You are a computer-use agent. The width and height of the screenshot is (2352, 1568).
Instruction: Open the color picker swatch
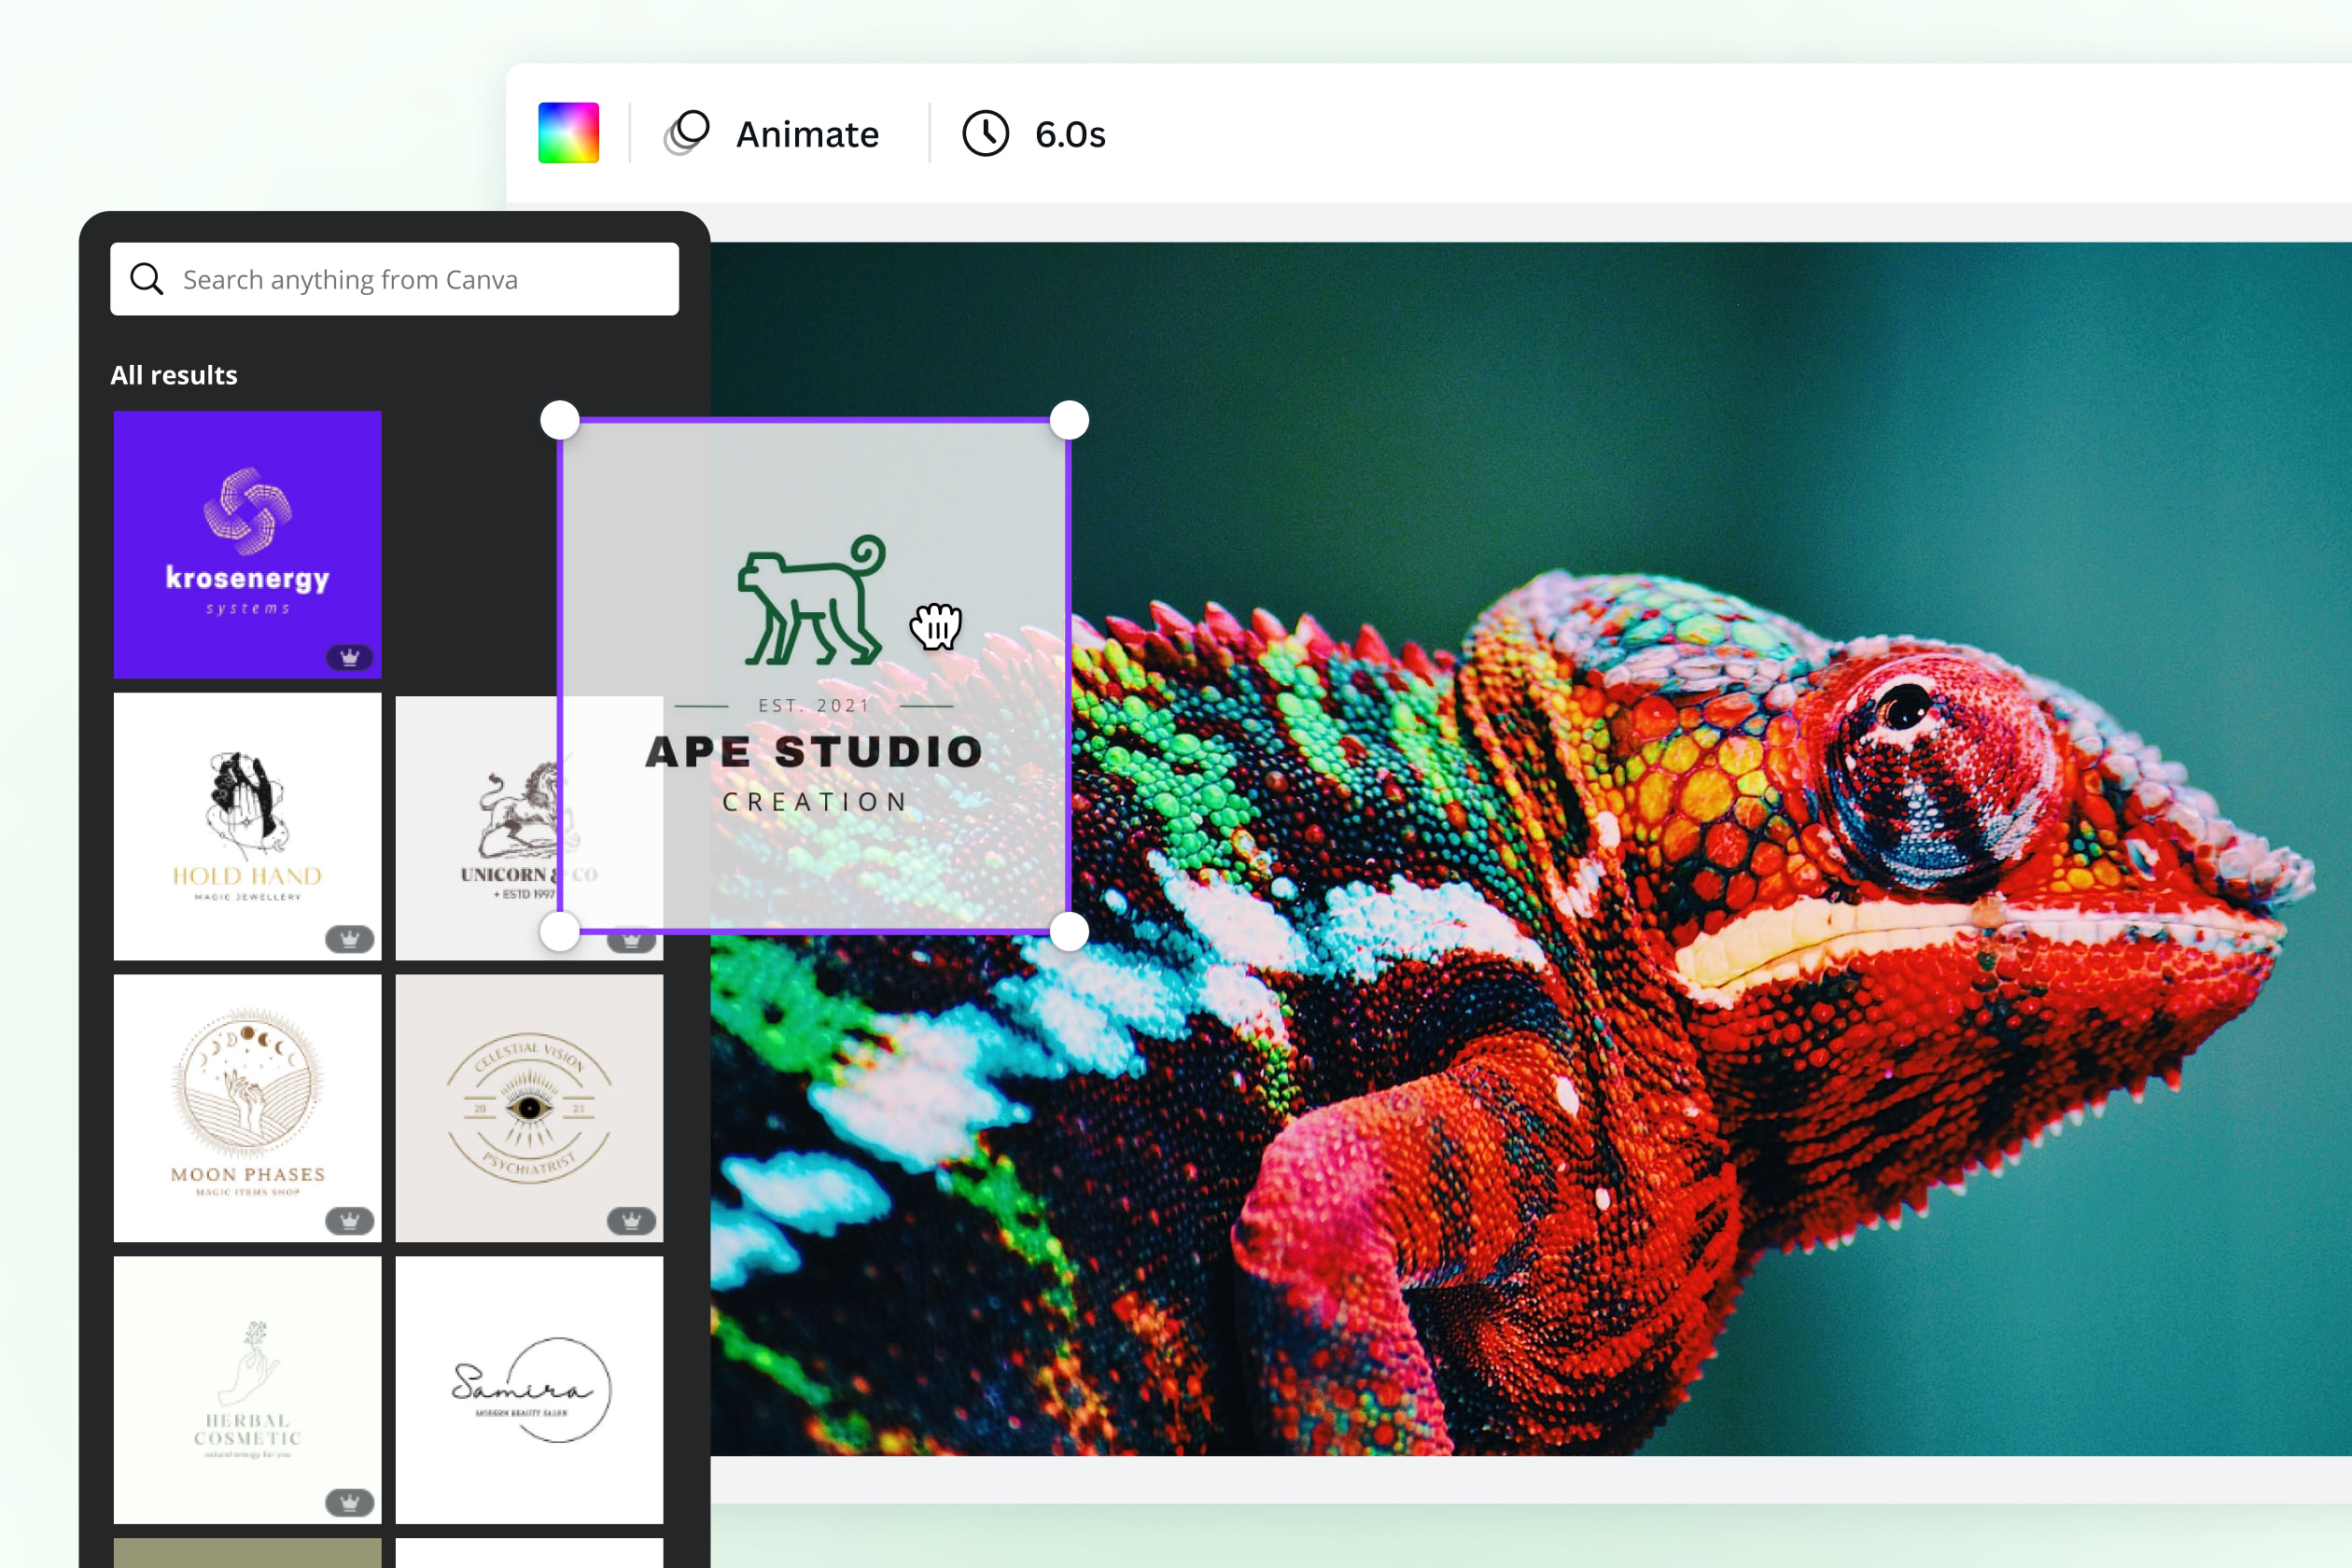click(568, 133)
